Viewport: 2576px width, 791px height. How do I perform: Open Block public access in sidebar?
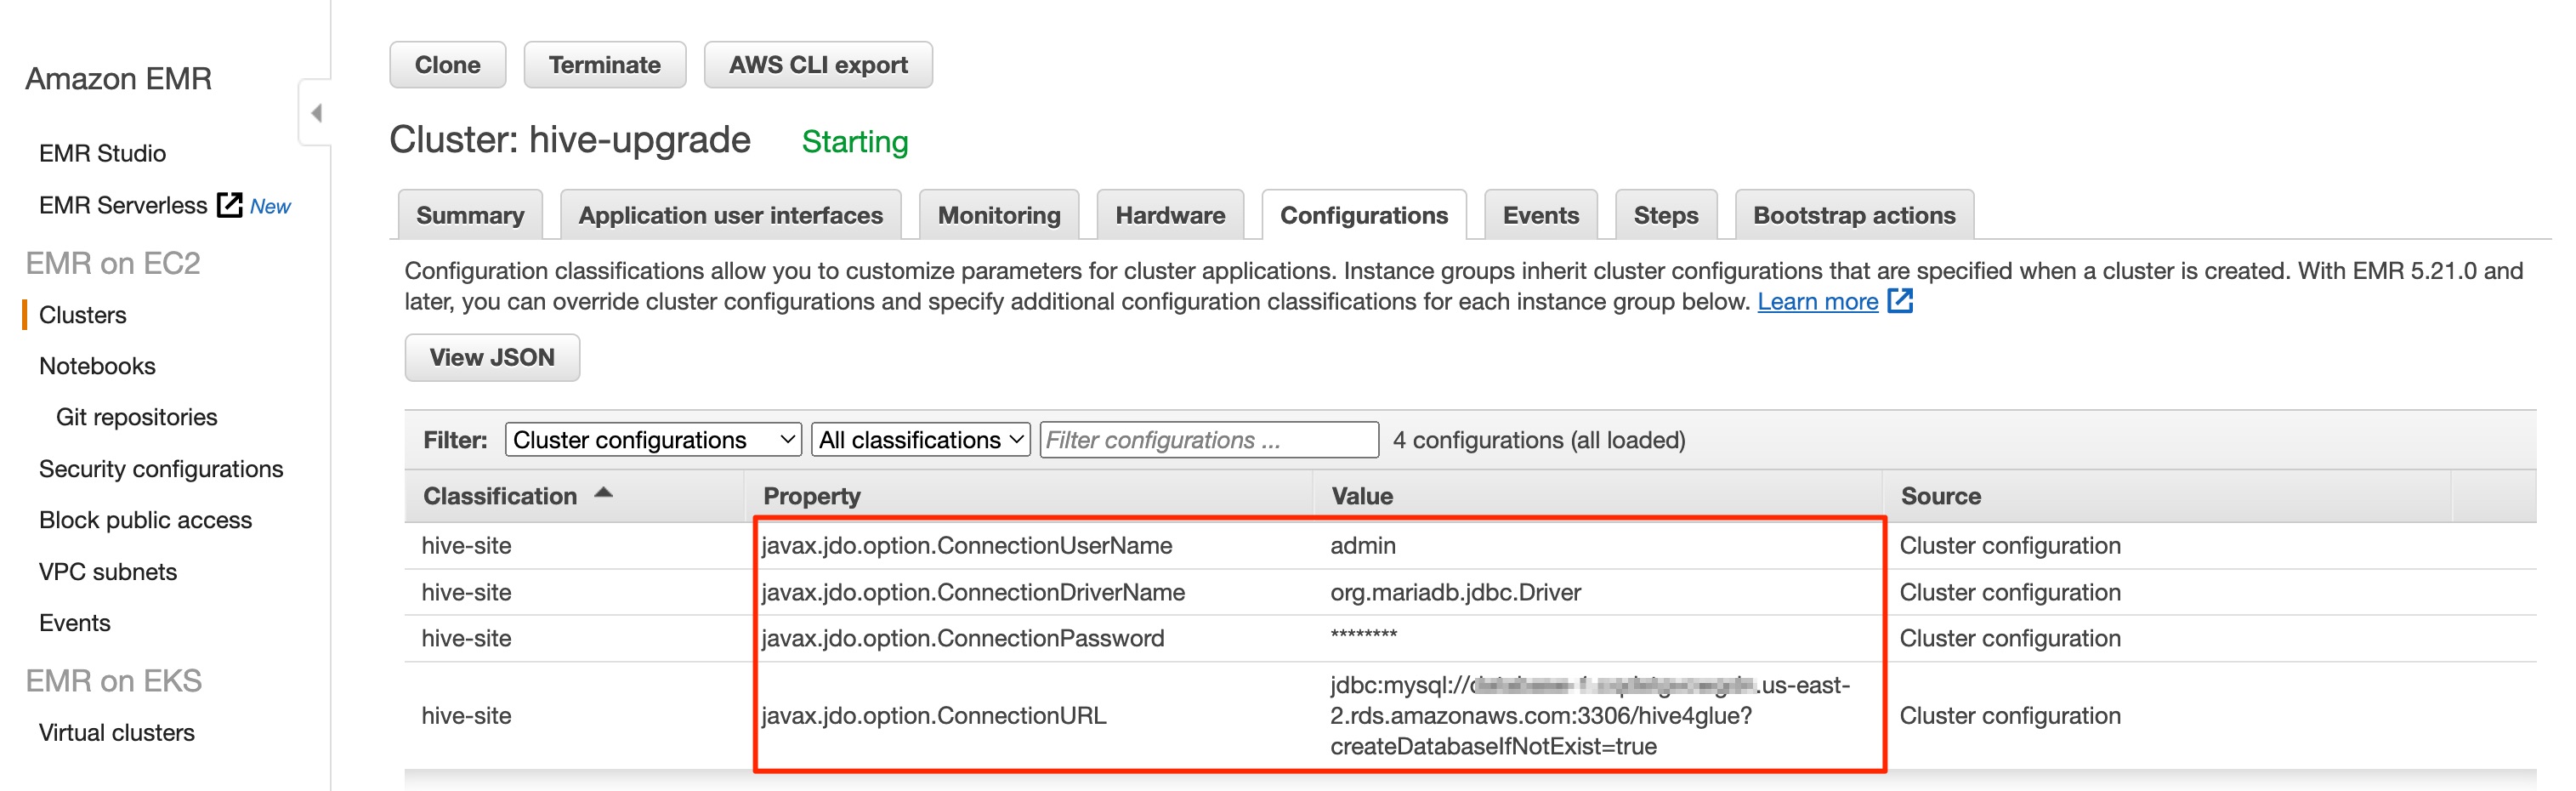click(x=145, y=520)
